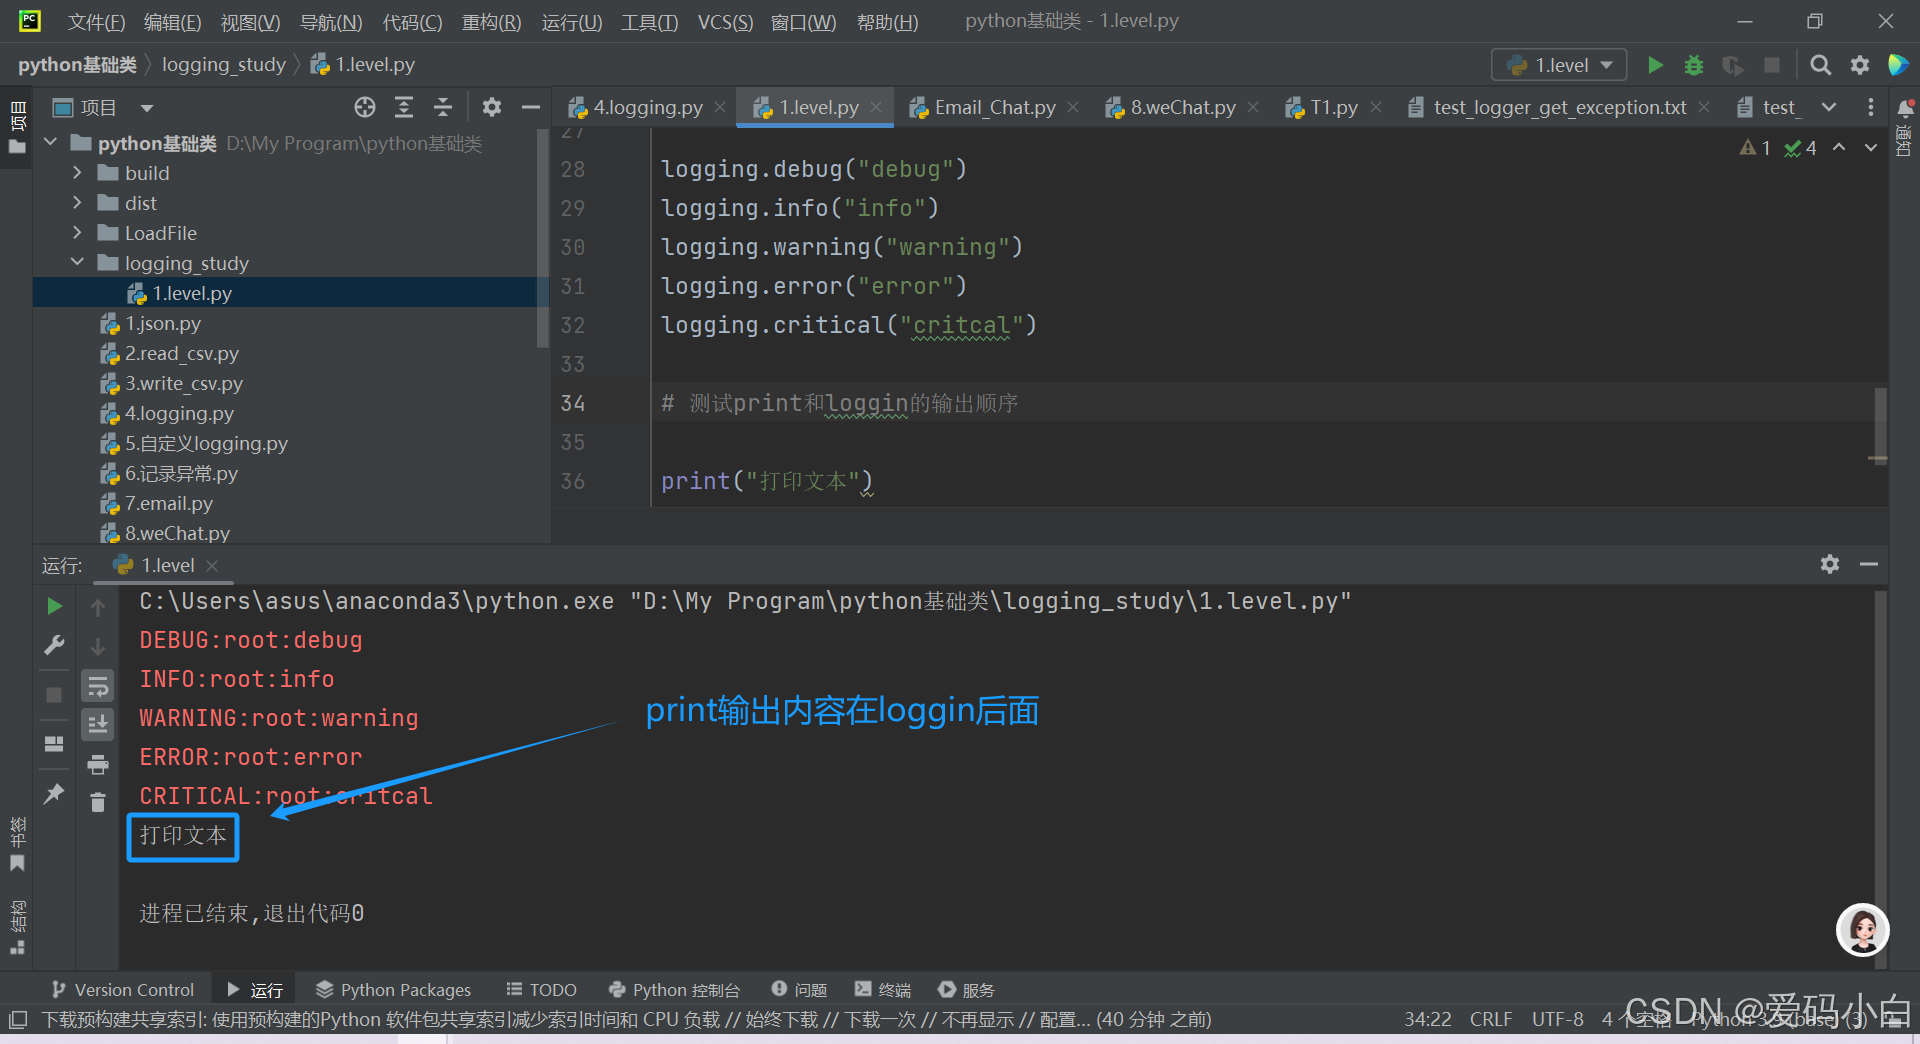
Task: Open 问题 problems tool window
Action: 799,989
